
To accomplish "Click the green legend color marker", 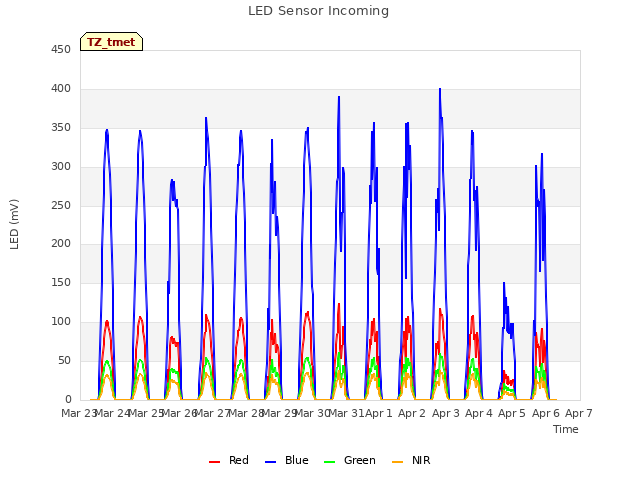I will pos(329,462).
